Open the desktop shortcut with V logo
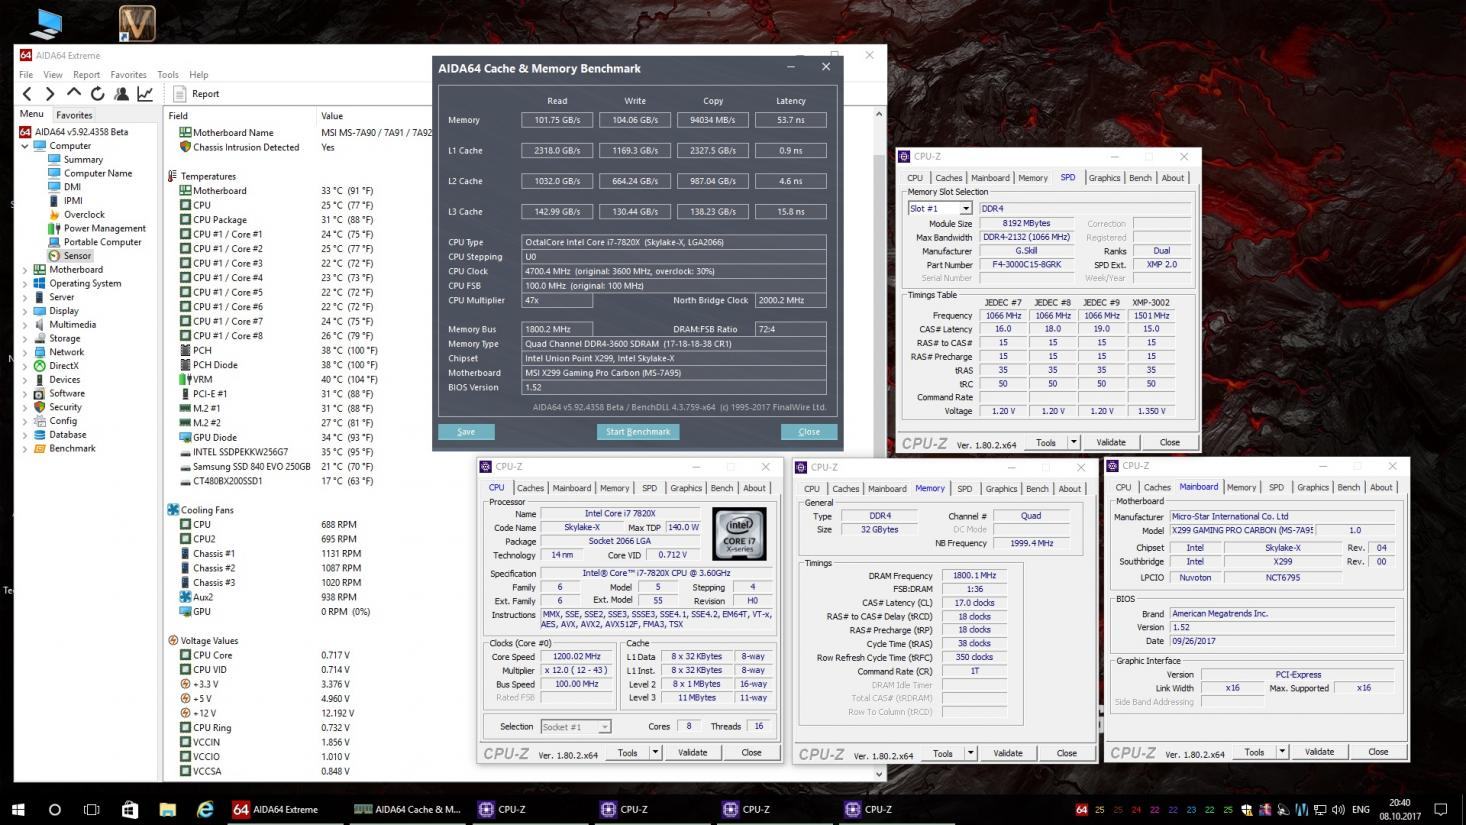Image resolution: width=1466 pixels, height=825 pixels. tap(137, 23)
